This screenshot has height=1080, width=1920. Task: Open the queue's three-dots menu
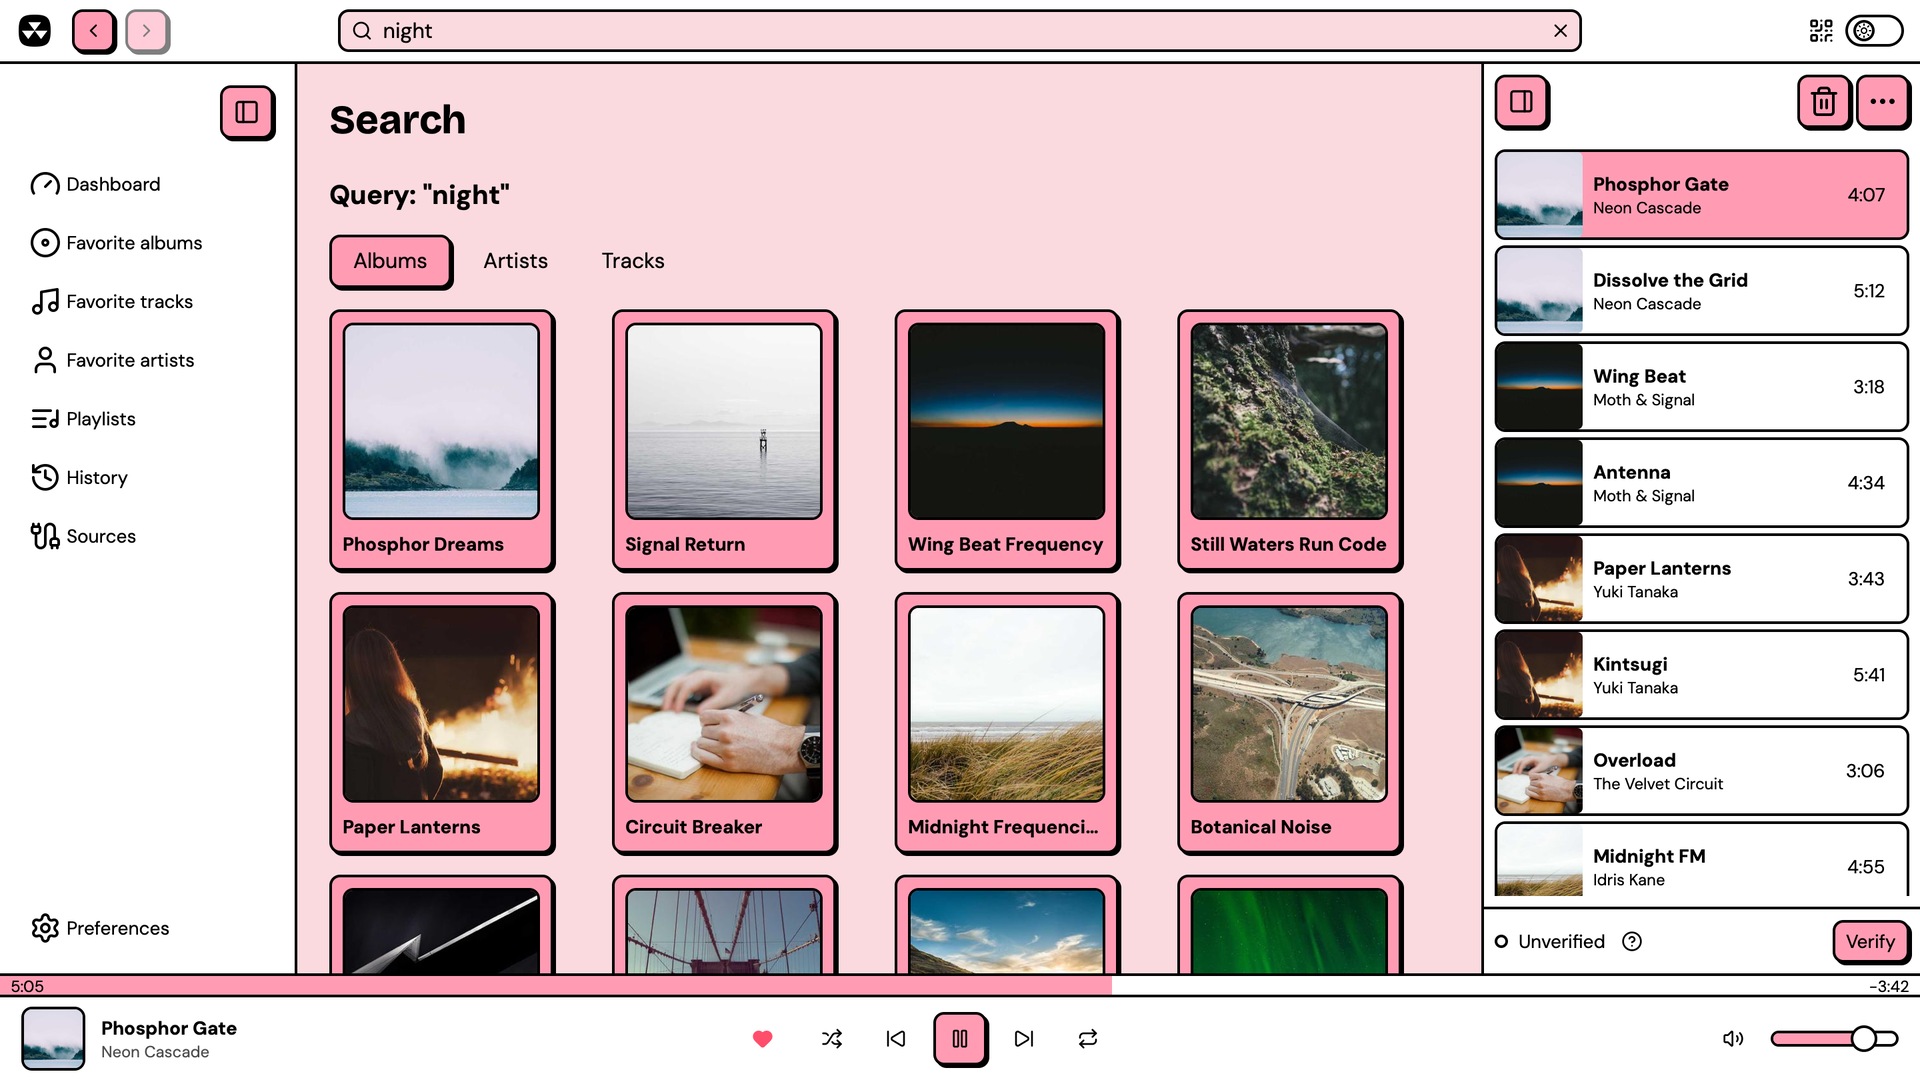coord(1882,101)
